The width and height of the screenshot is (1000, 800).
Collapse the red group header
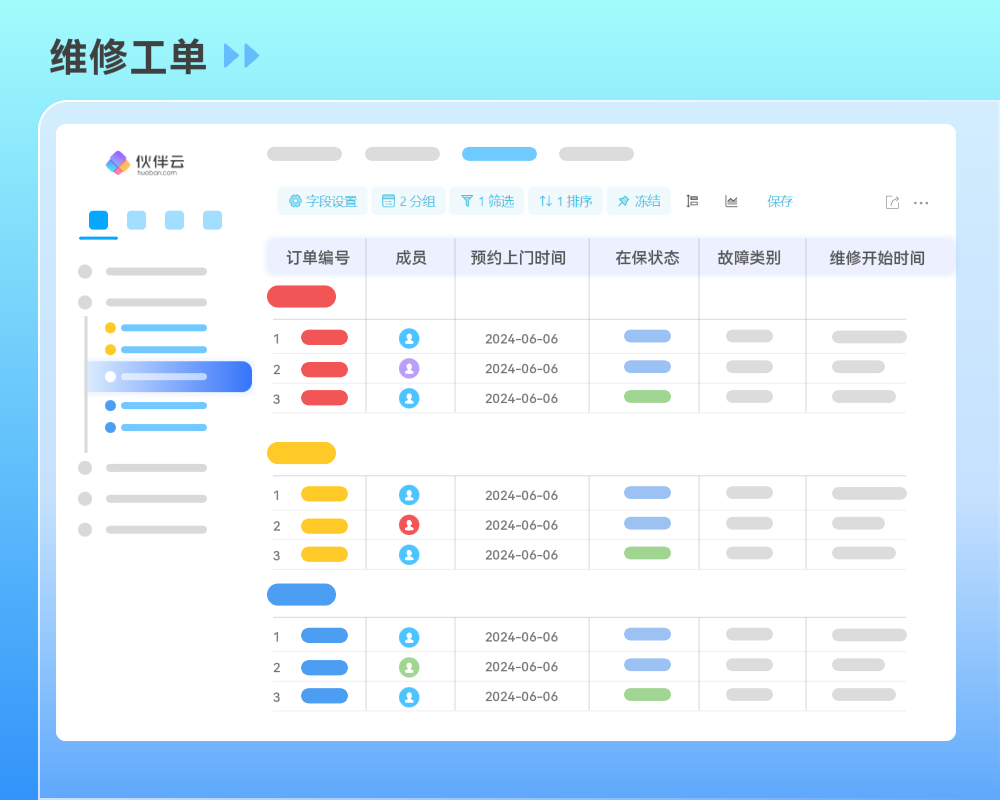coord(301,296)
